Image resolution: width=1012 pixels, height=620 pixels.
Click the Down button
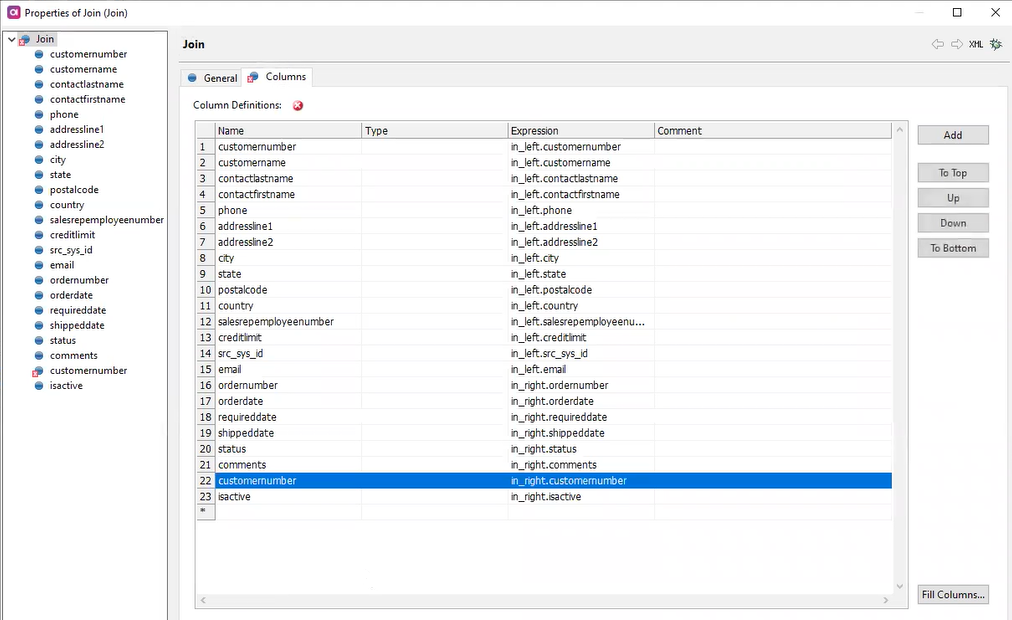click(951, 222)
